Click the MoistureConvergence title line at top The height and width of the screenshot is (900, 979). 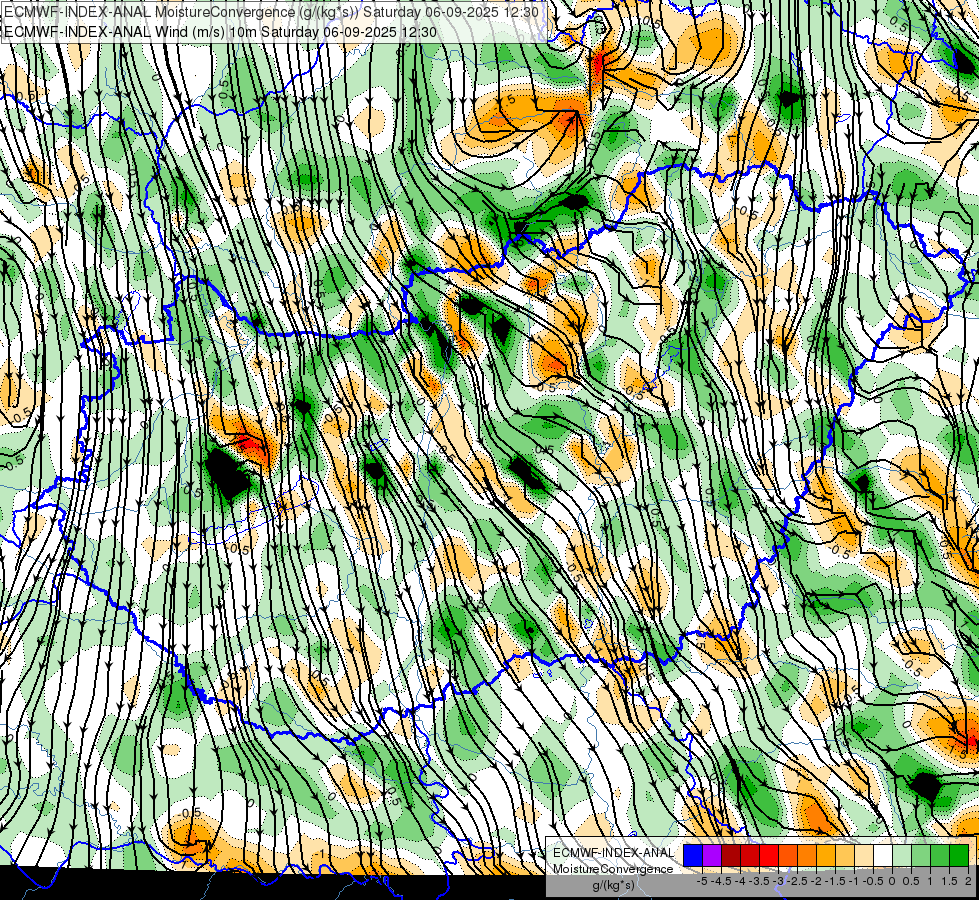(272, 12)
